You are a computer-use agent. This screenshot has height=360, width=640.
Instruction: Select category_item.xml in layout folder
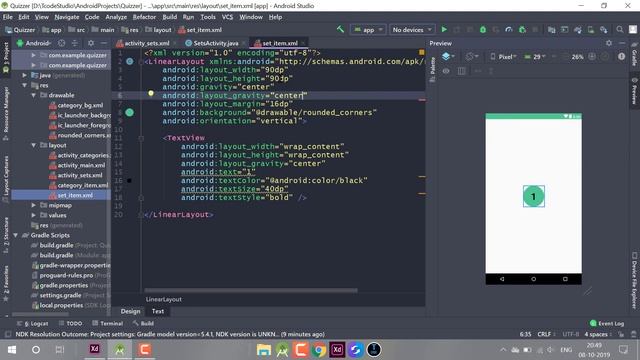click(78, 185)
